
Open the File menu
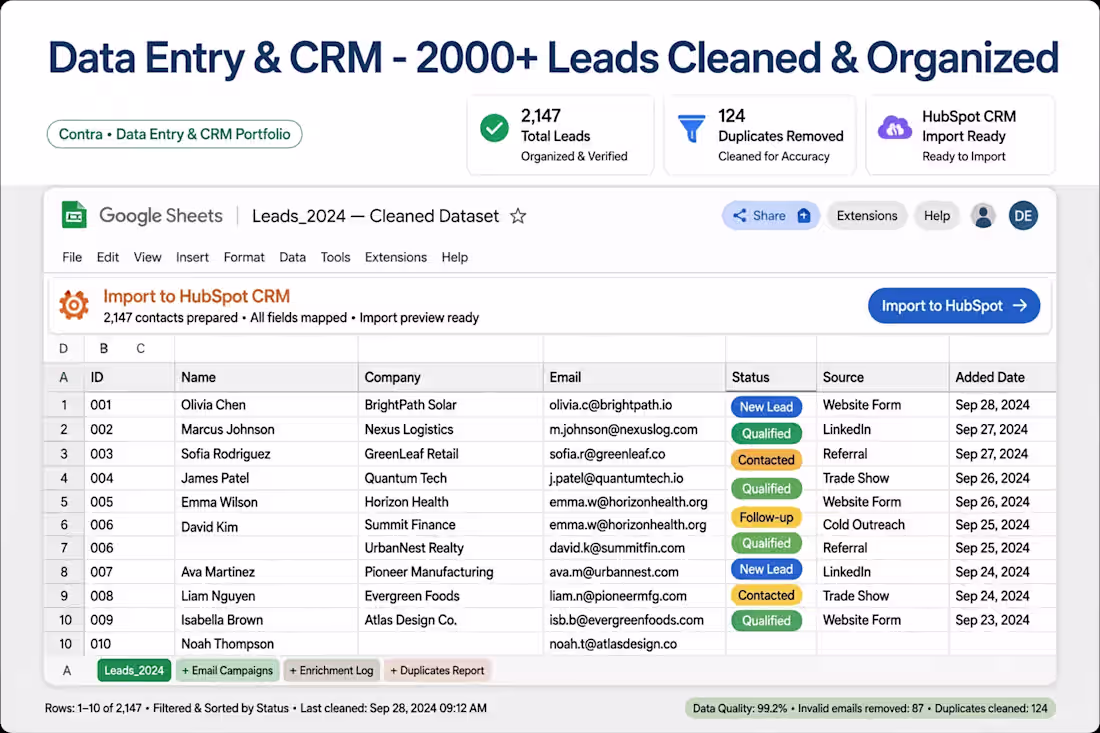(x=72, y=257)
